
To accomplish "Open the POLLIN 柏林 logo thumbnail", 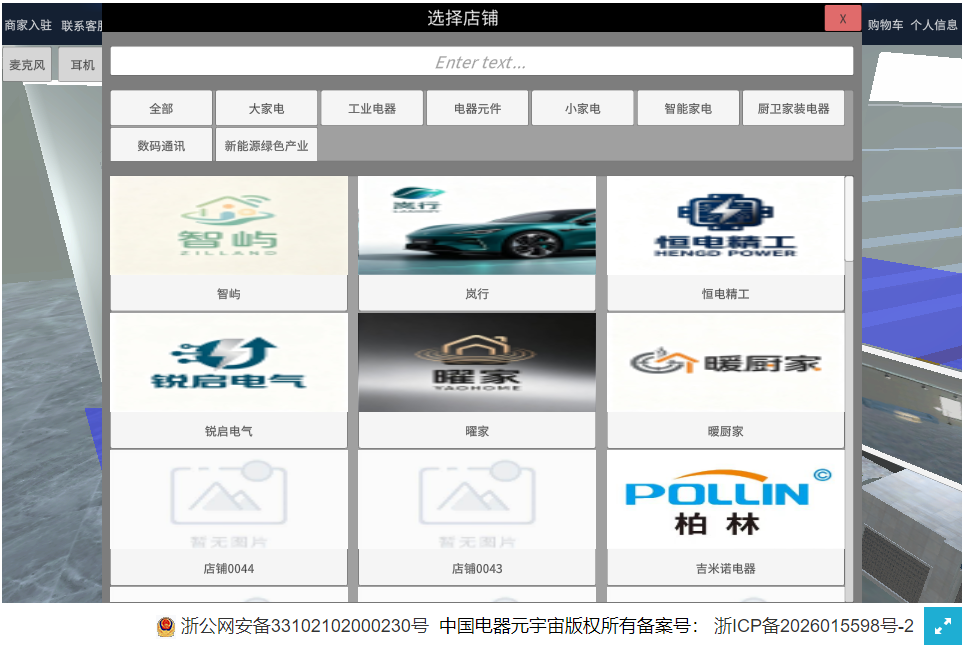I will [x=726, y=500].
